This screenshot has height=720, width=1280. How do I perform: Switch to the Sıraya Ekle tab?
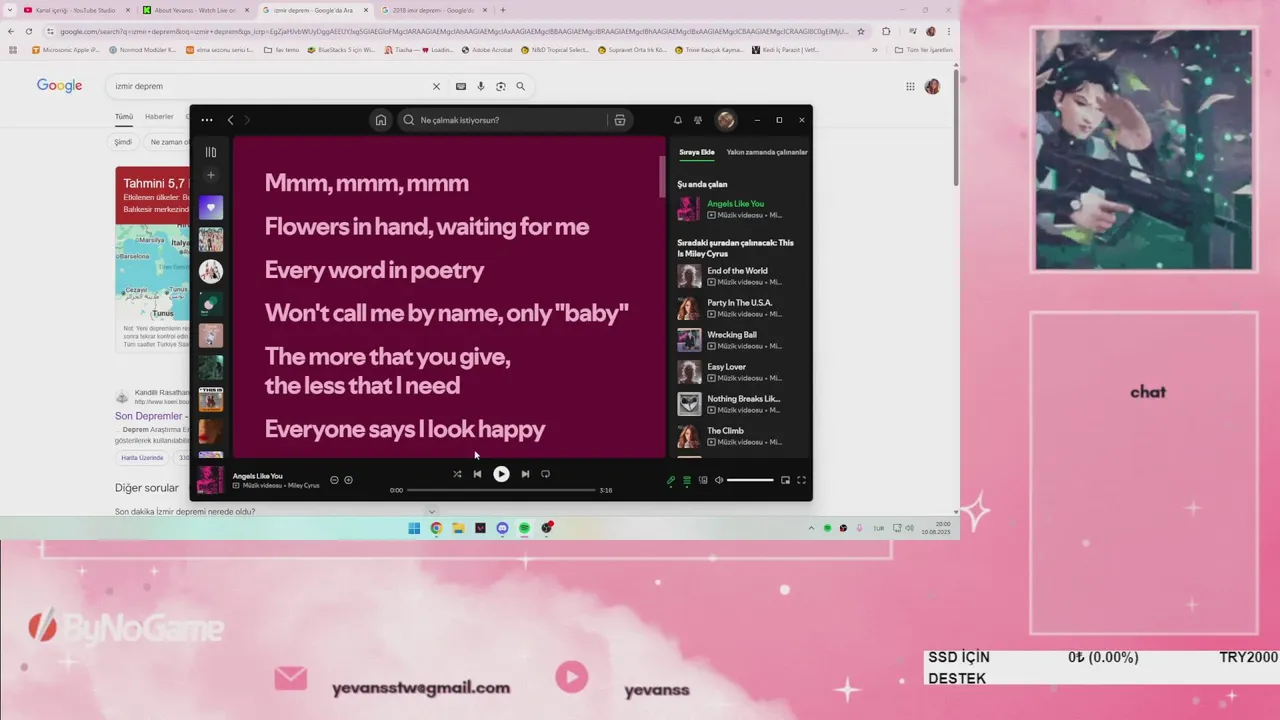(x=697, y=152)
